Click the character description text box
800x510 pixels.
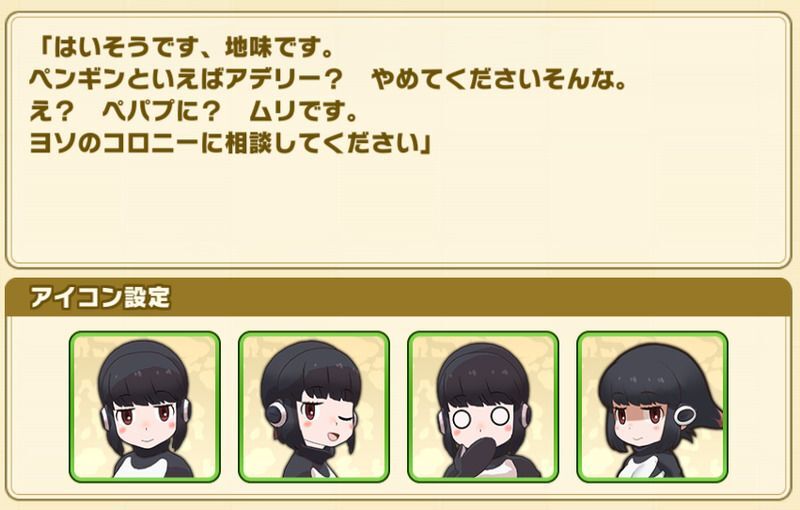[398, 140]
